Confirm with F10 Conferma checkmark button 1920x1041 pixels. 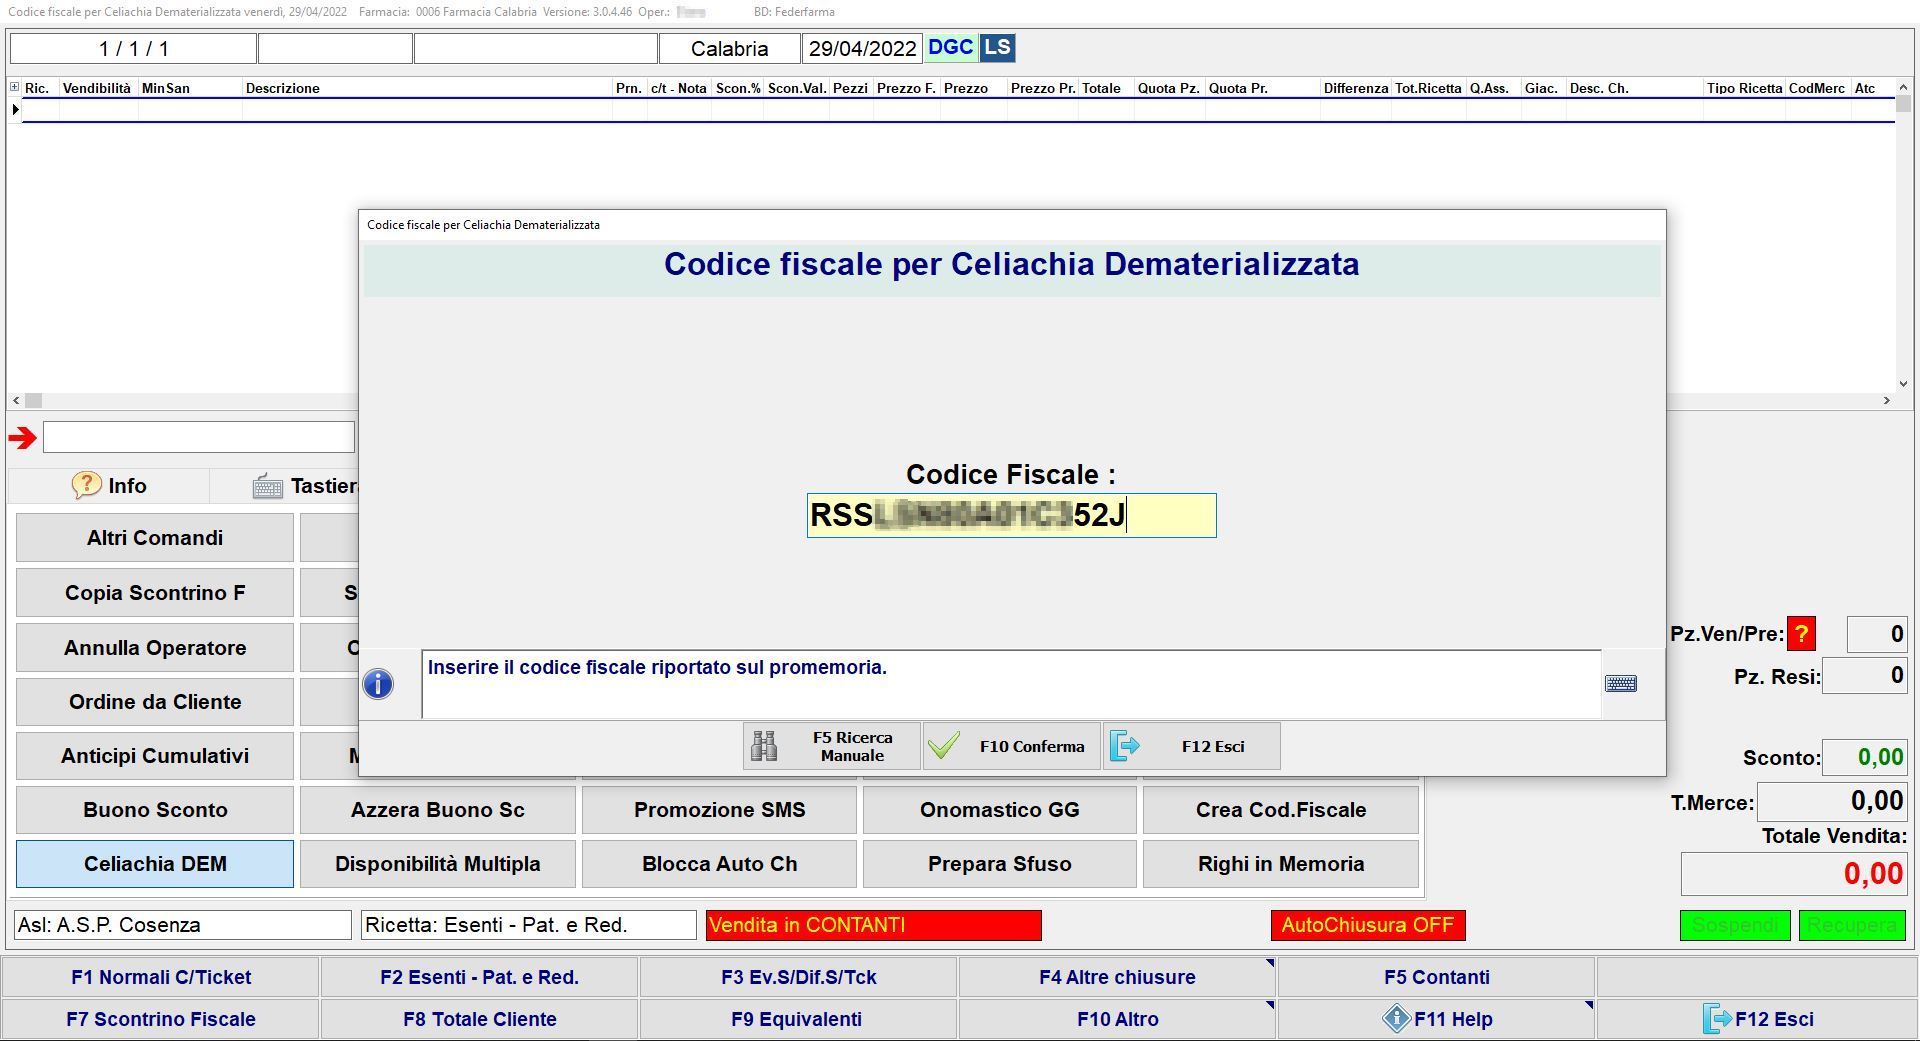click(x=1011, y=747)
